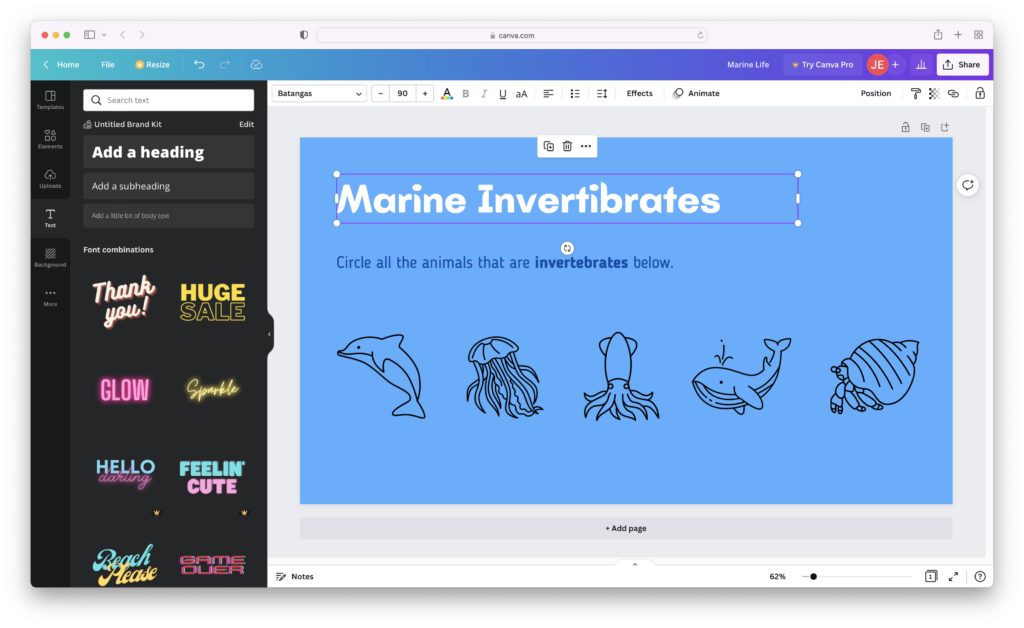
Task: Adjust the zoom slider handle
Action: pyautogui.click(x=813, y=576)
